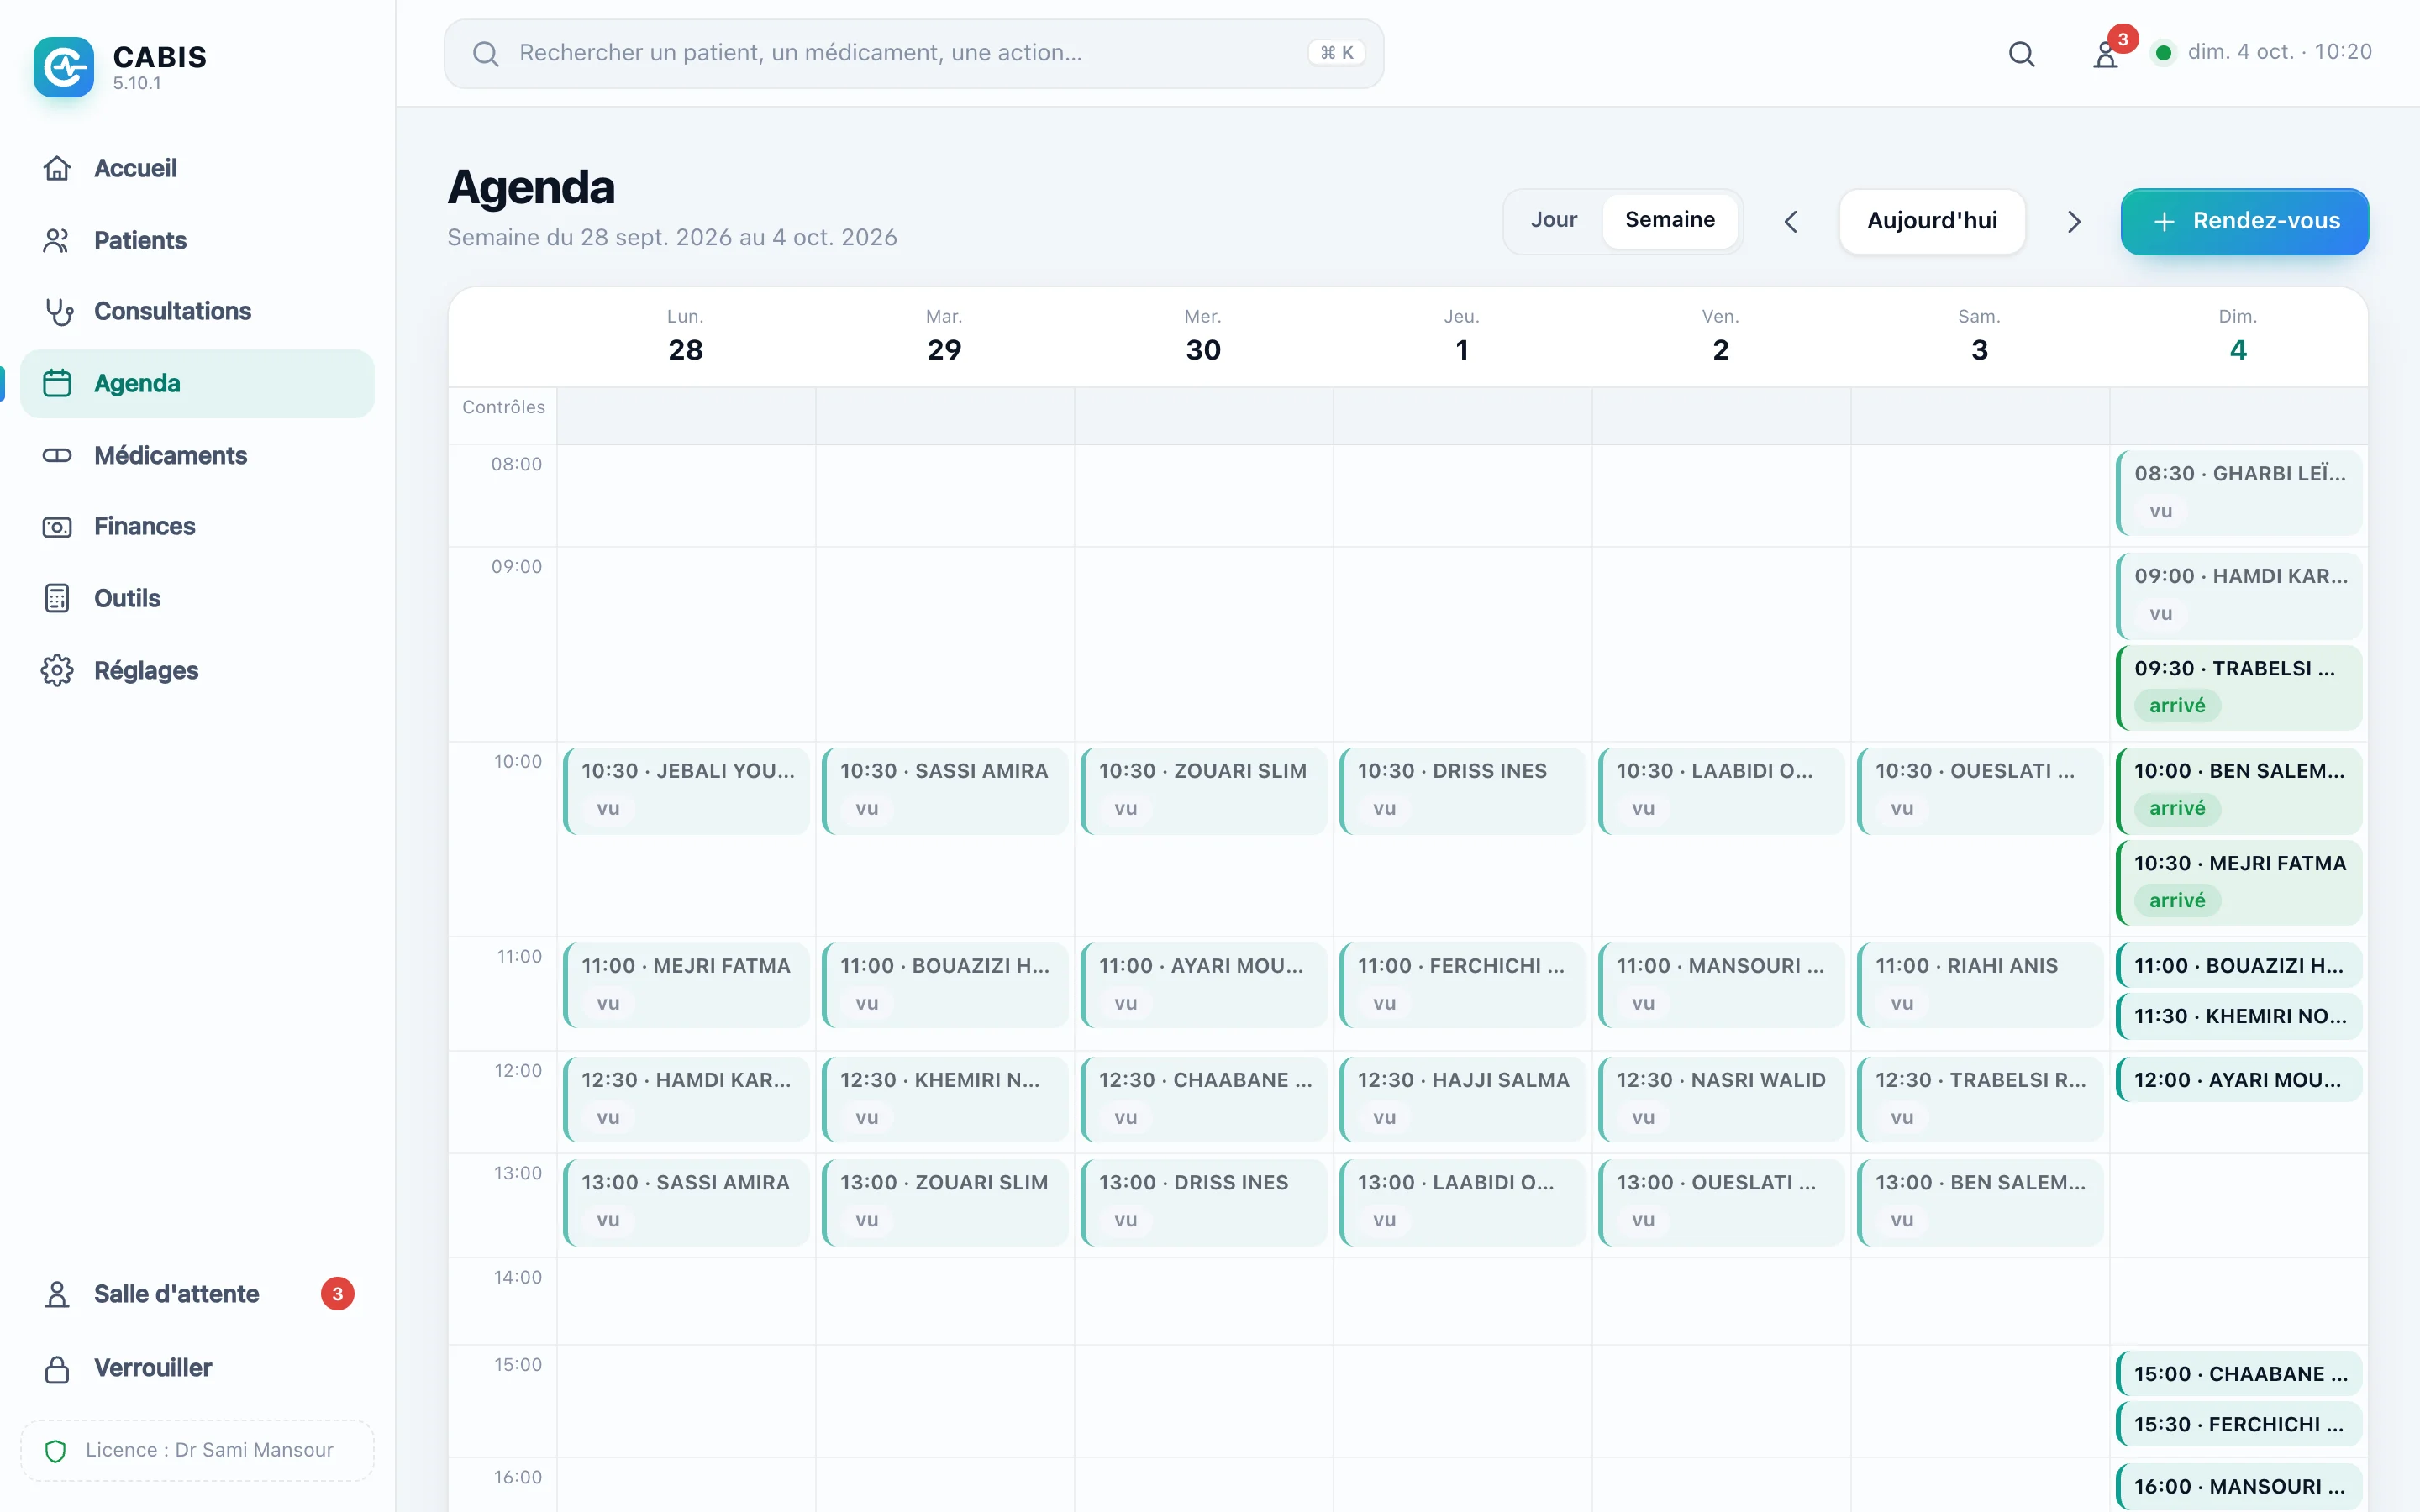Open 10:30 SASSI AMIRA appointment
This screenshot has width=2420, height=1512.
tap(944, 790)
